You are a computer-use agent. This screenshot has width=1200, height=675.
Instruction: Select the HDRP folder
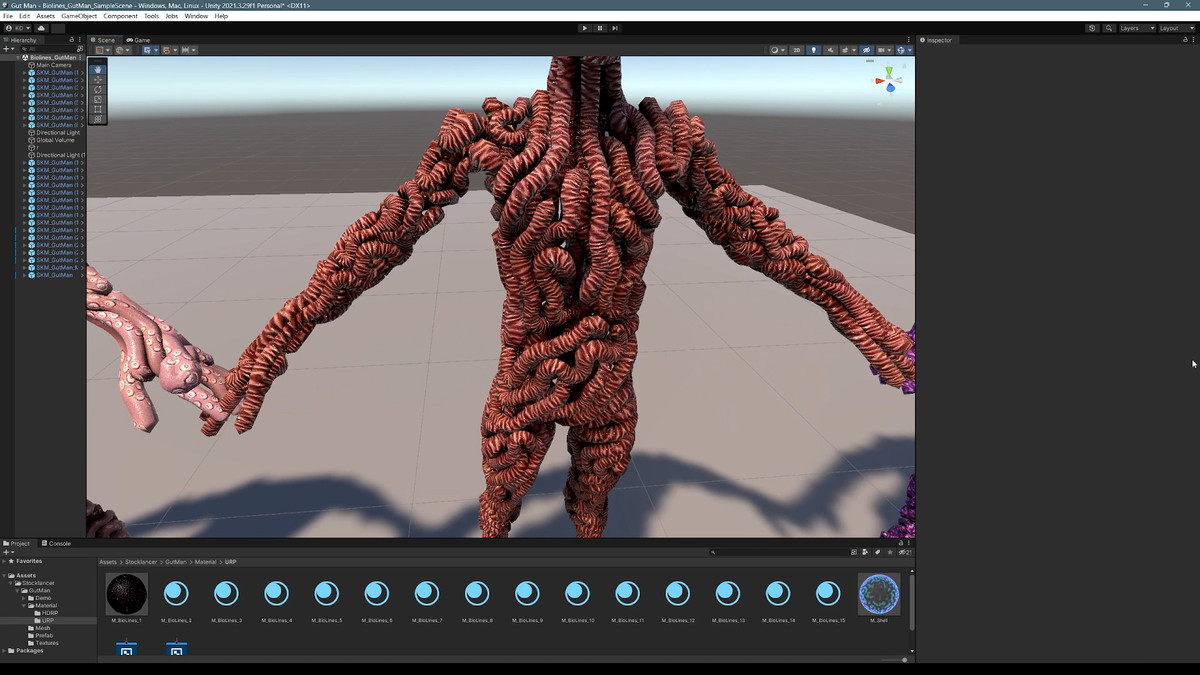tap(49, 613)
